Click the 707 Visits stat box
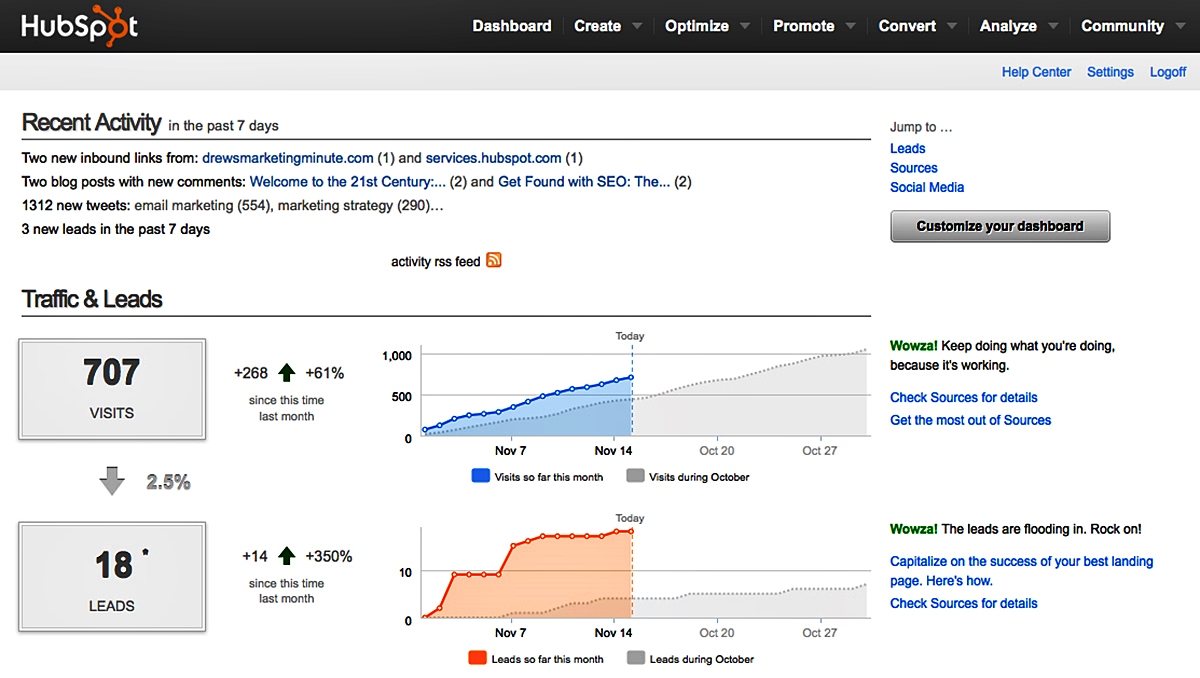 point(112,389)
